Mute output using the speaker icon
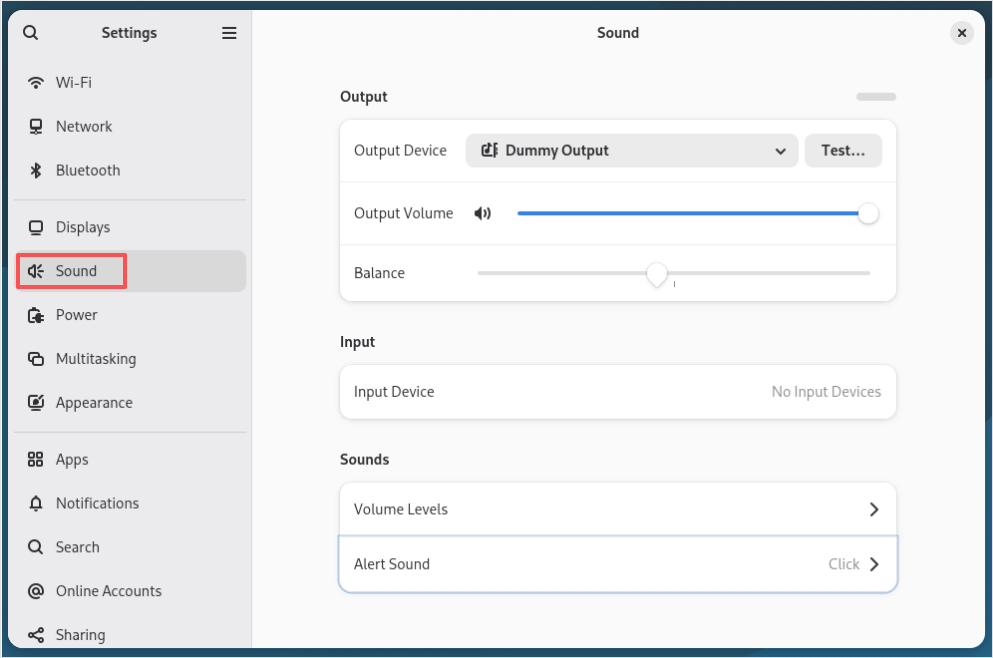 pyautogui.click(x=483, y=213)
